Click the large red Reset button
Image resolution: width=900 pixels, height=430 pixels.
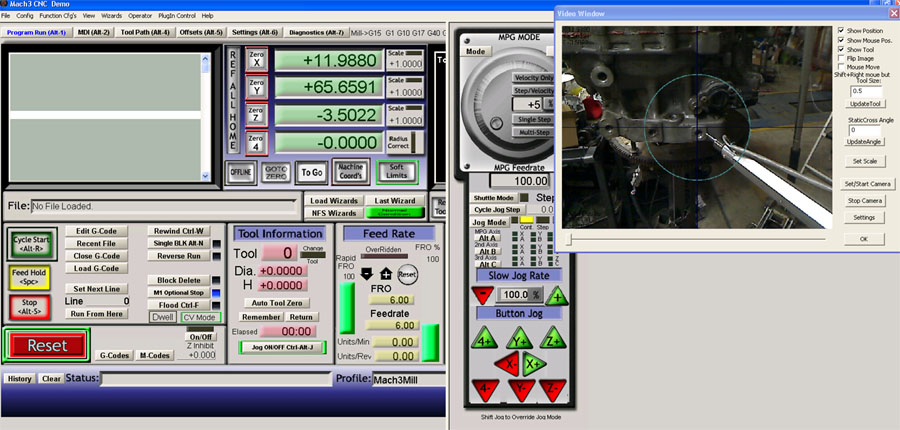[x=47, y=346]
